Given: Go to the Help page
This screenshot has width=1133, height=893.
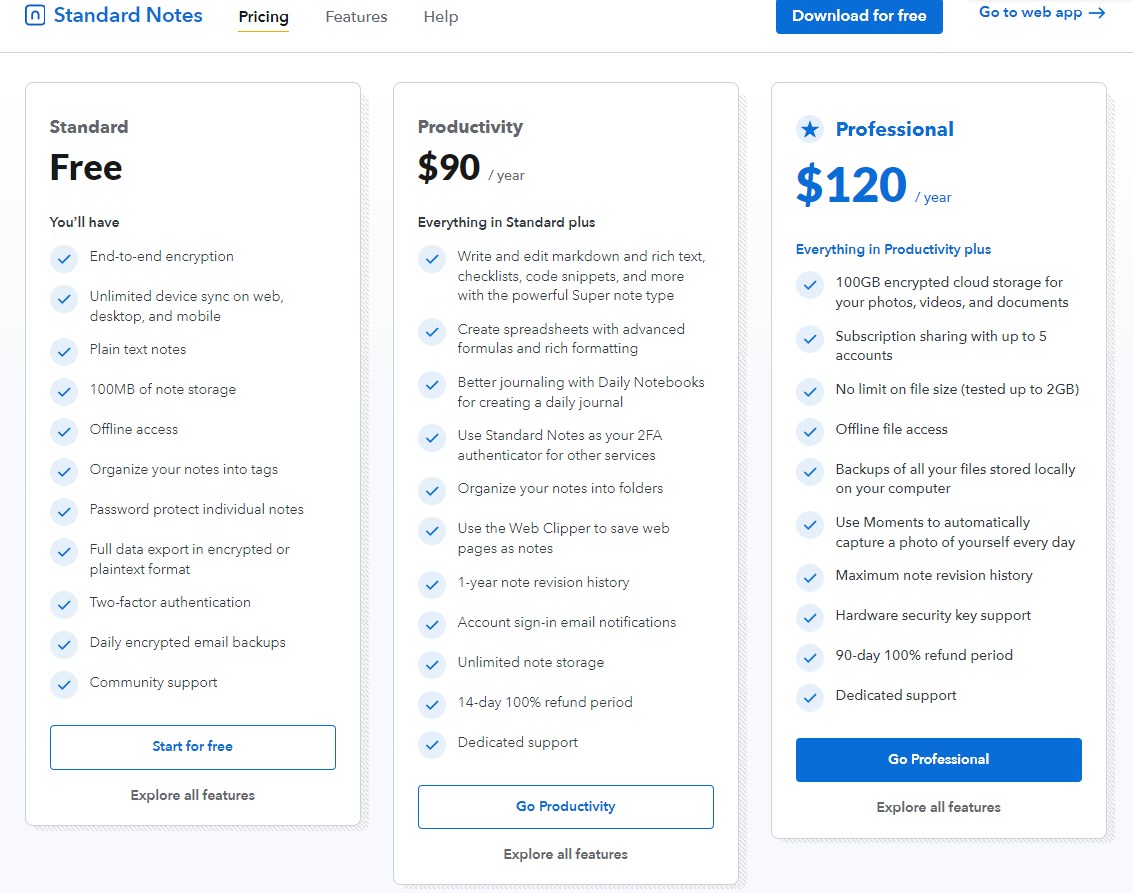Looking at the screenshot, I should [x=441, y=17].
